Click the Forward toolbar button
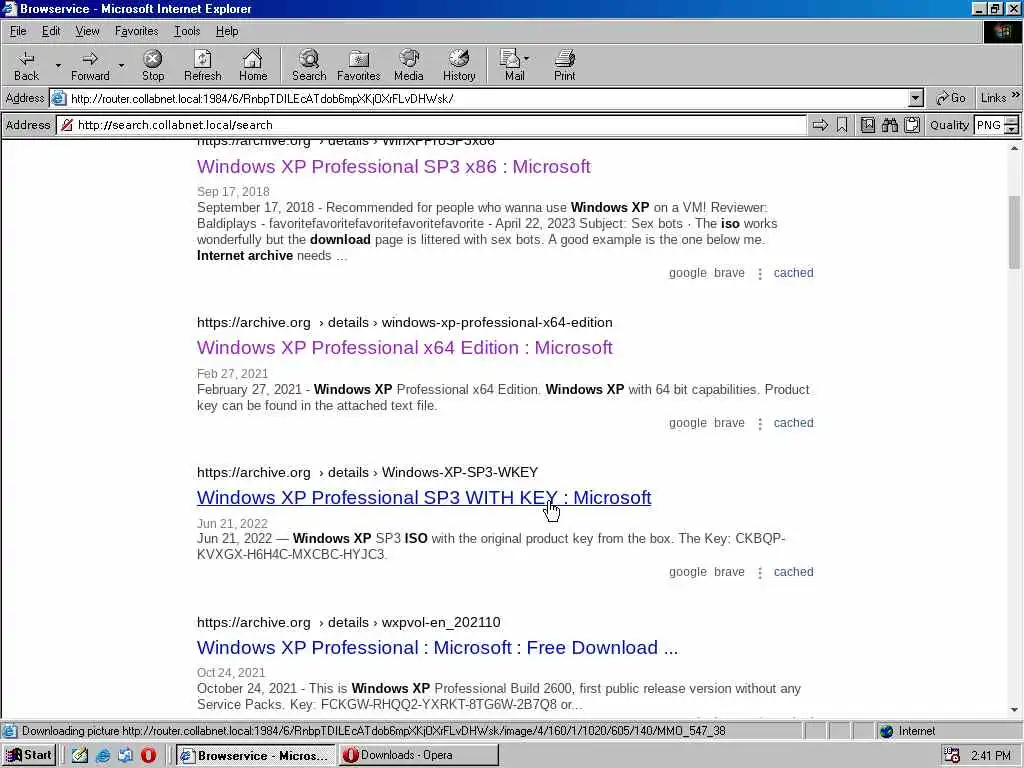 click(90, 65)
